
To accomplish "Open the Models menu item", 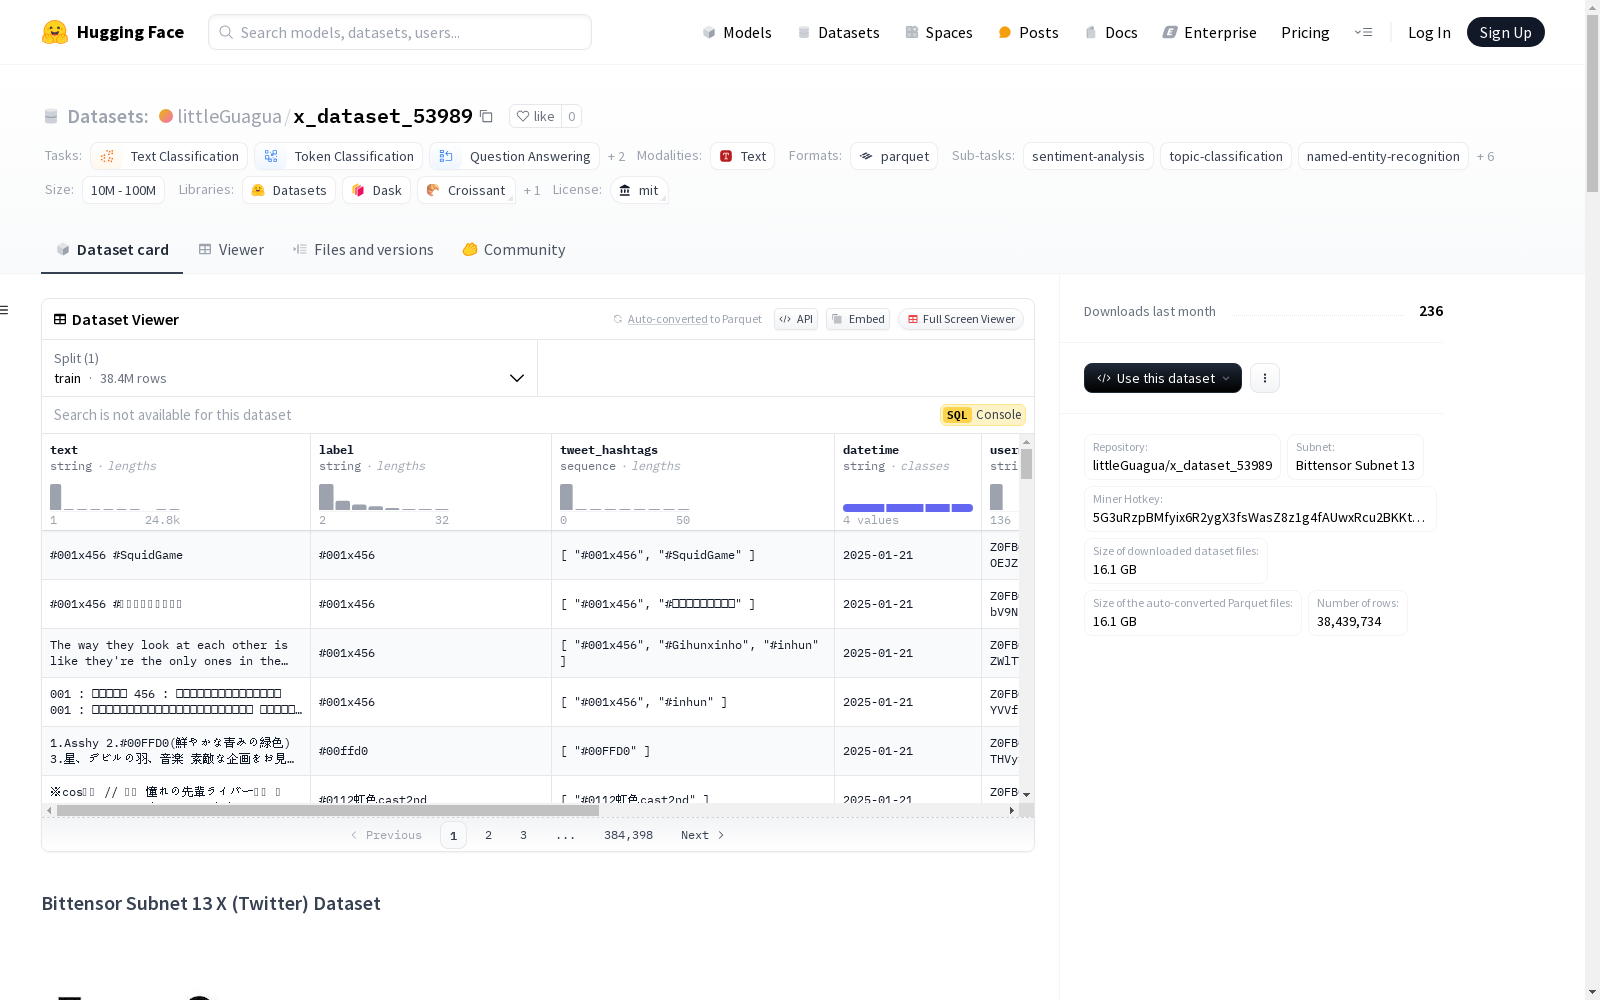I will [737, 32].
